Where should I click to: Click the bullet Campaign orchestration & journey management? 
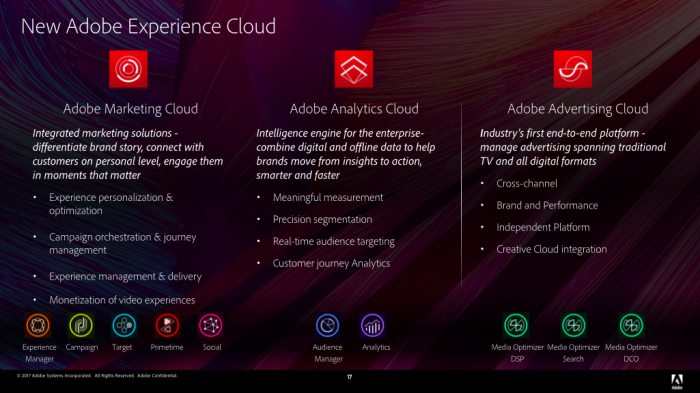(x=122, y=243)
